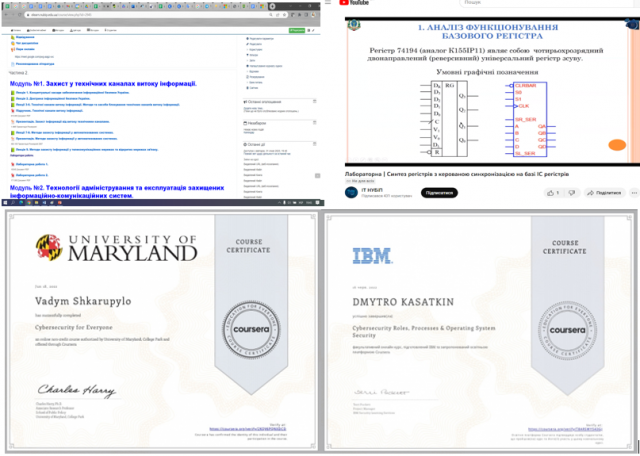Focus the YouTube search field "Пошук"
The height and width of the screenshot is (456, 640).
coord(547,3)
